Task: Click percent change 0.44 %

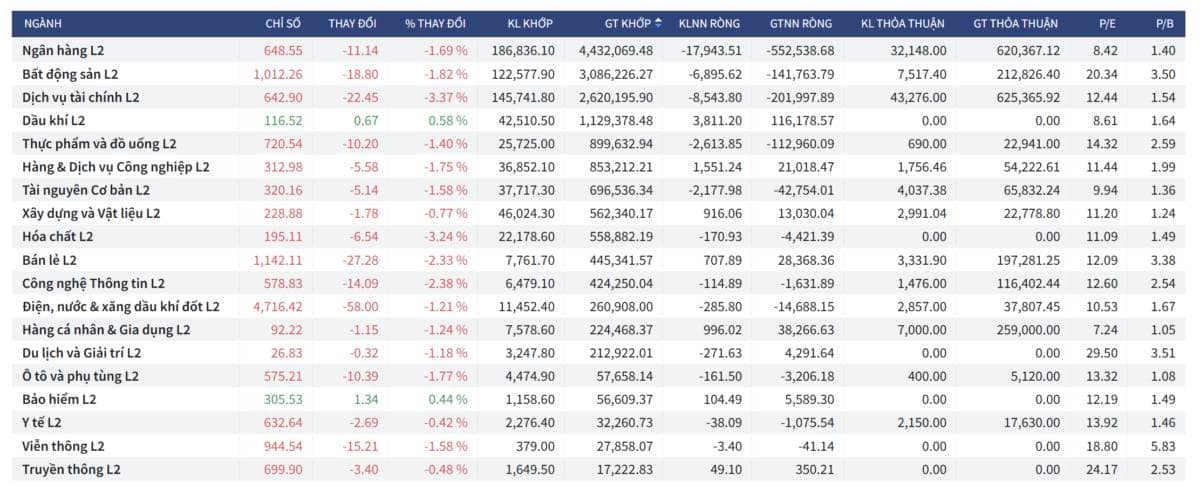Action: tap(447, 399)
